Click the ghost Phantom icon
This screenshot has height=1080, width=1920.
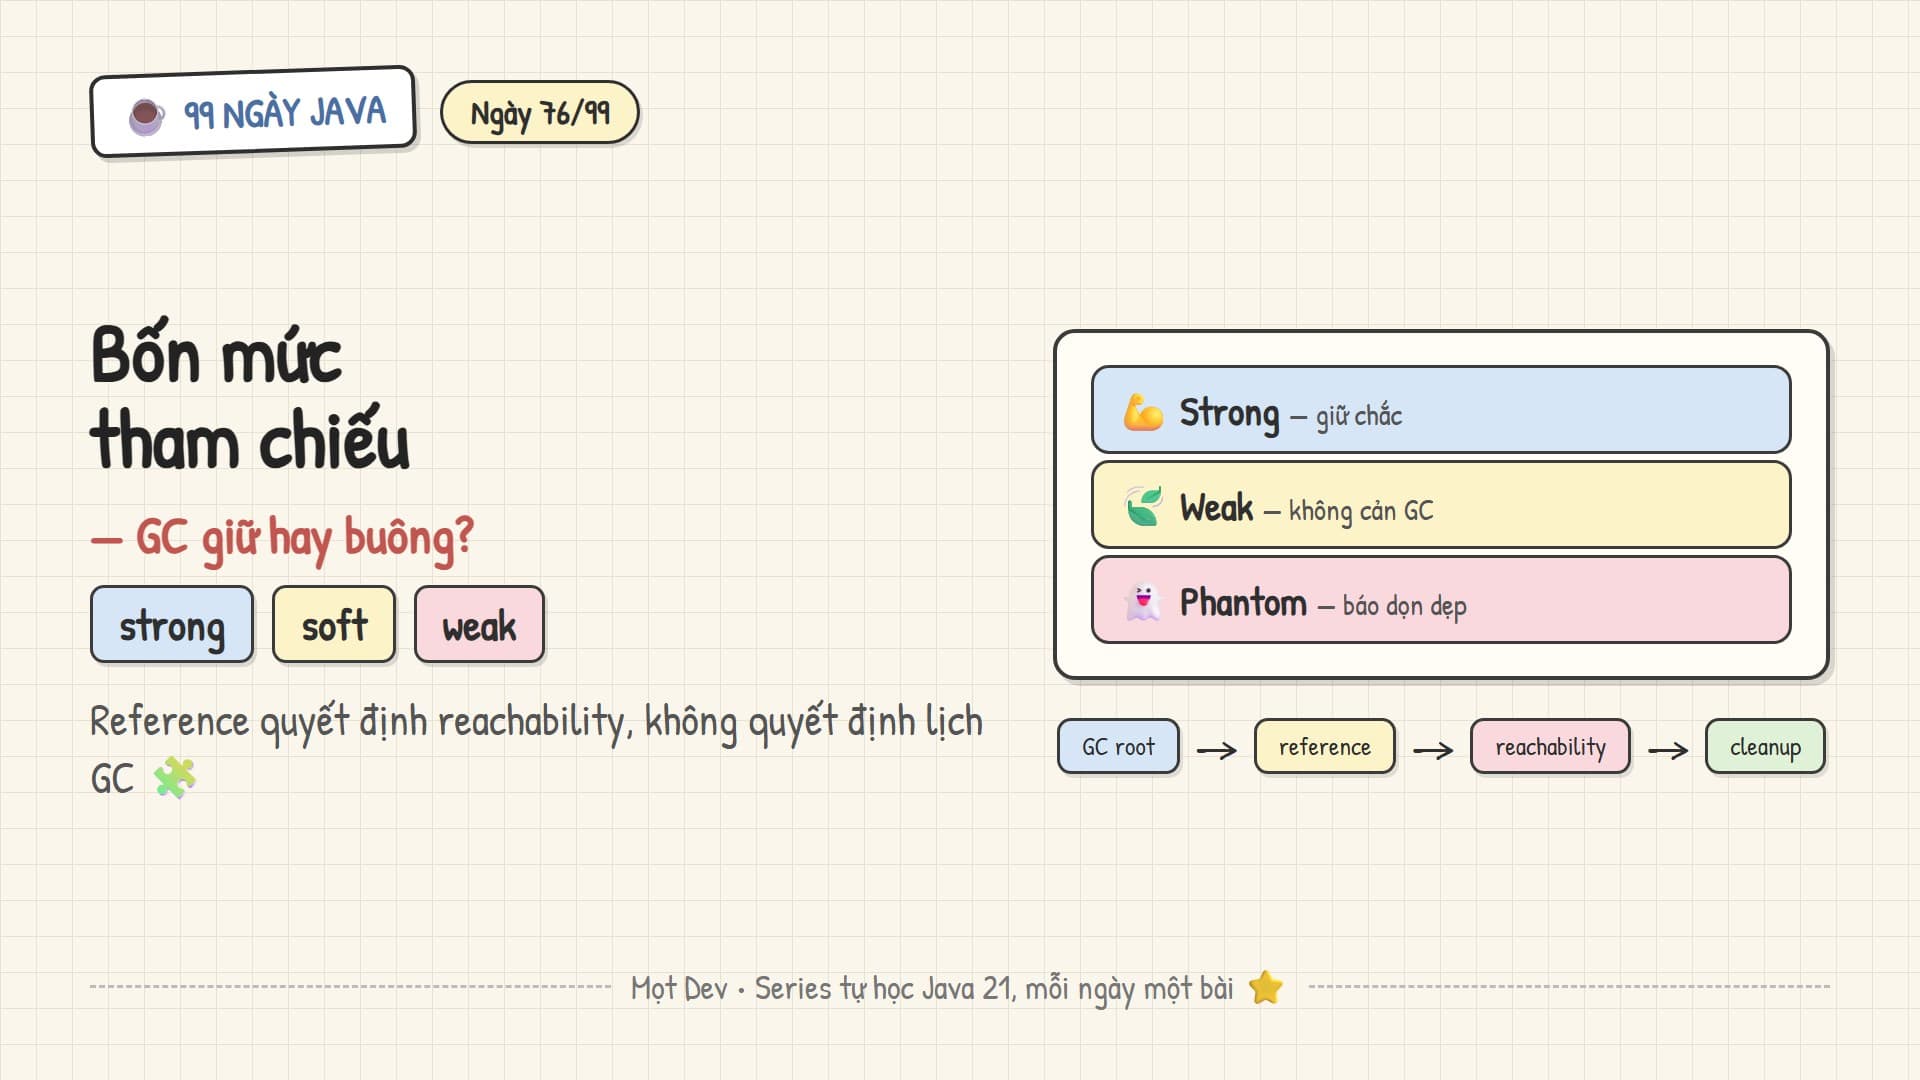(x=1143, y=602)
